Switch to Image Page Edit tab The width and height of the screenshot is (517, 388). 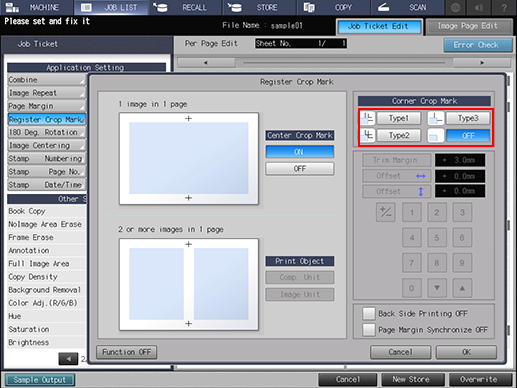[x=469, y=26]
